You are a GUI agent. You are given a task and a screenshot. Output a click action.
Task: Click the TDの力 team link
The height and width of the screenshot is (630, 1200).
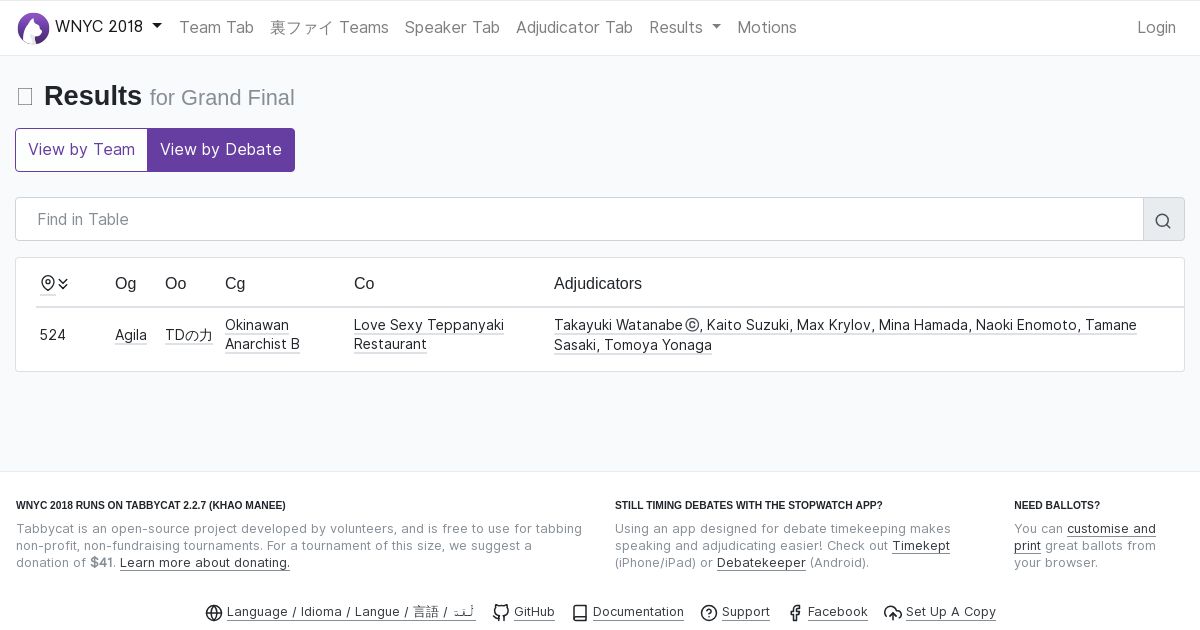click(189, 335)
